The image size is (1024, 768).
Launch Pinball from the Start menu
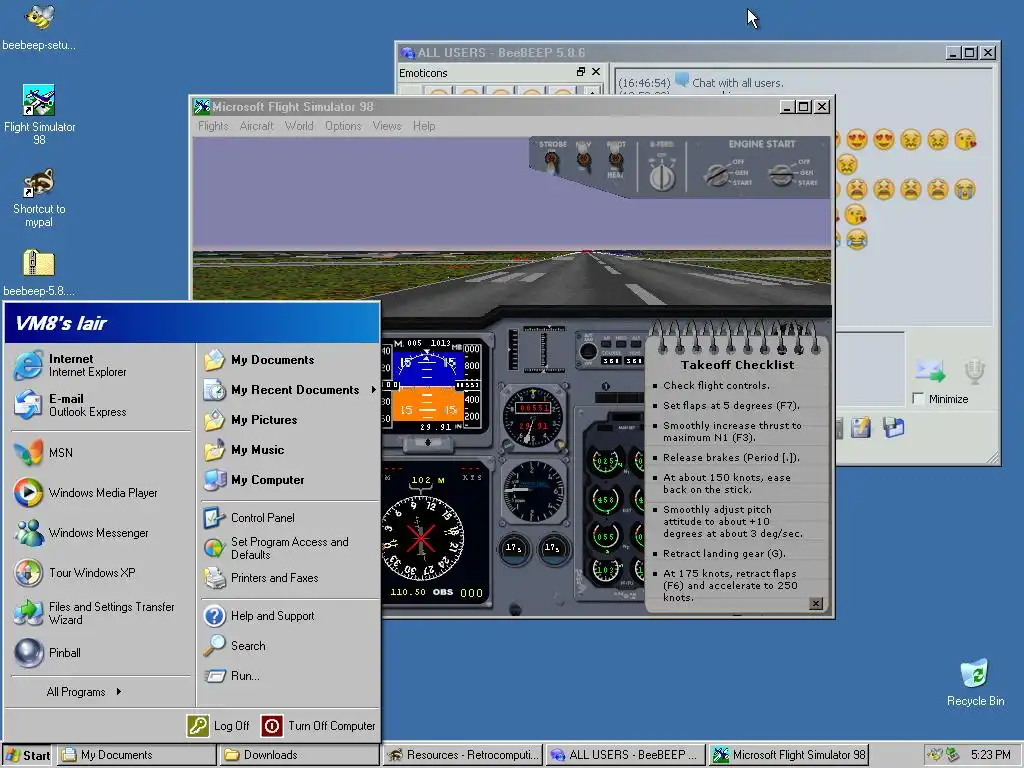(101, 652)
